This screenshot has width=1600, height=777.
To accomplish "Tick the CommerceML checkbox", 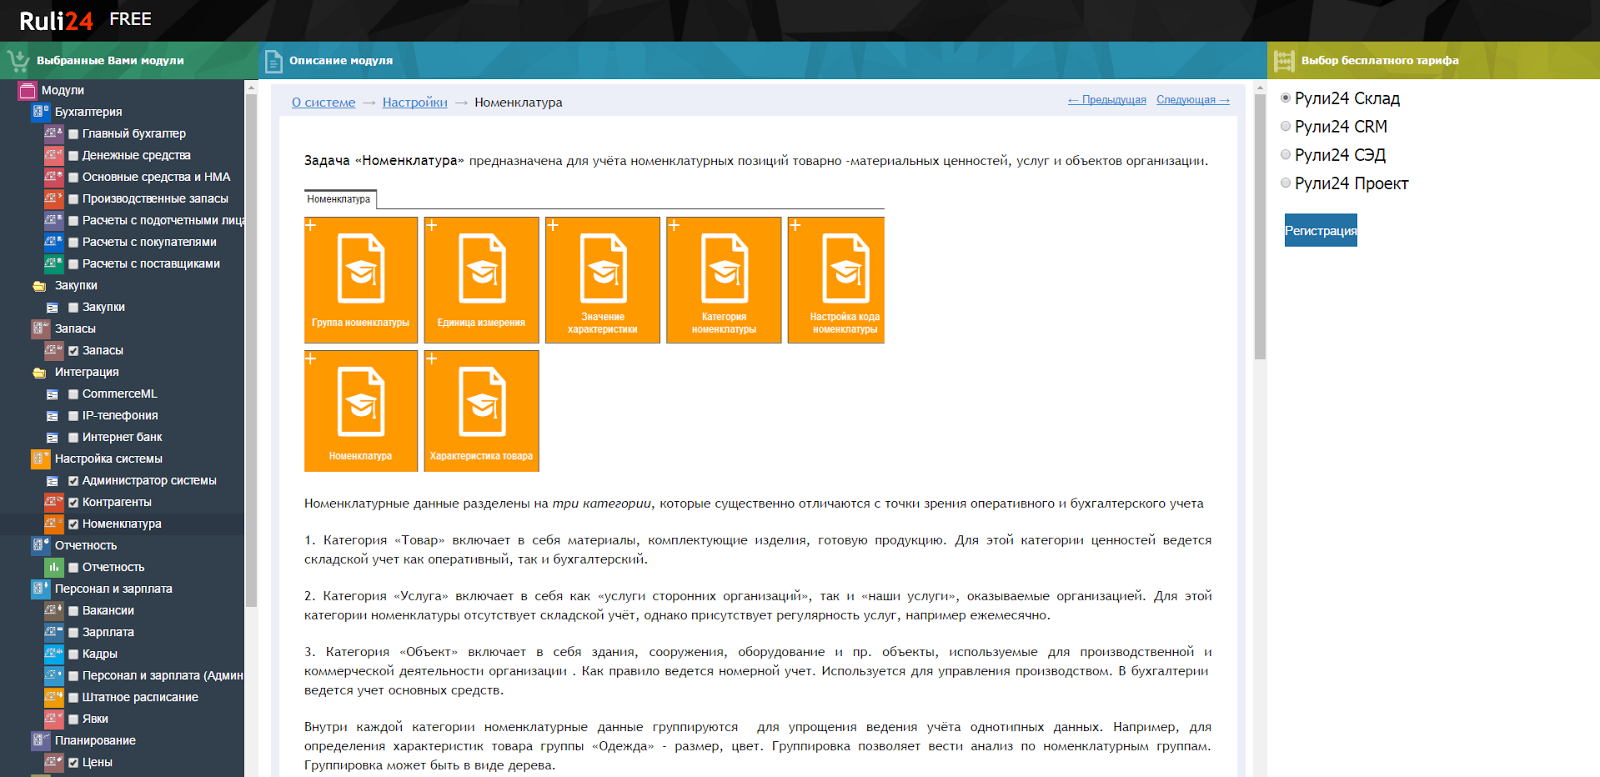I will click(73, 394).
